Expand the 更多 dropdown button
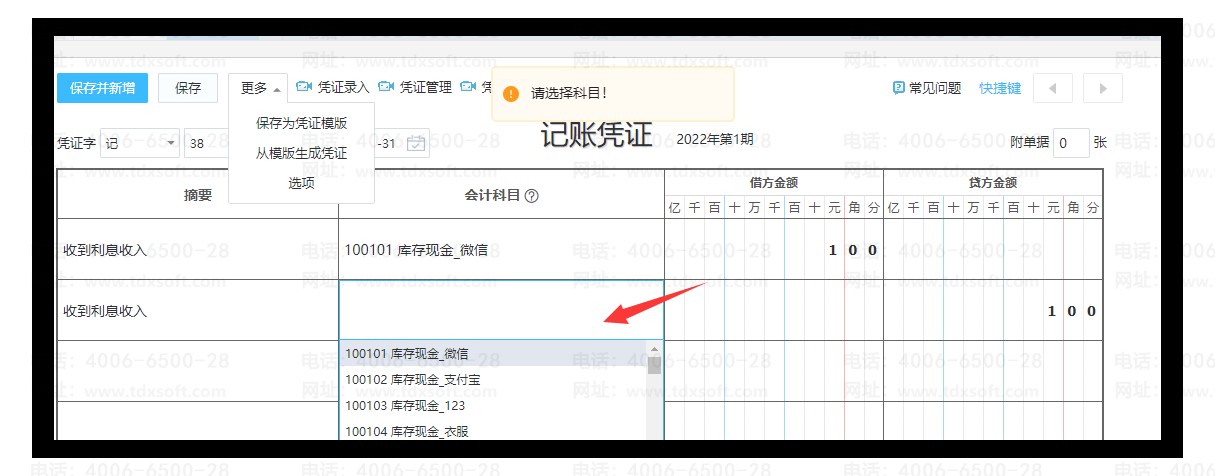The height and width of the screenshot is (476, 1215). [x=259, y=88]
